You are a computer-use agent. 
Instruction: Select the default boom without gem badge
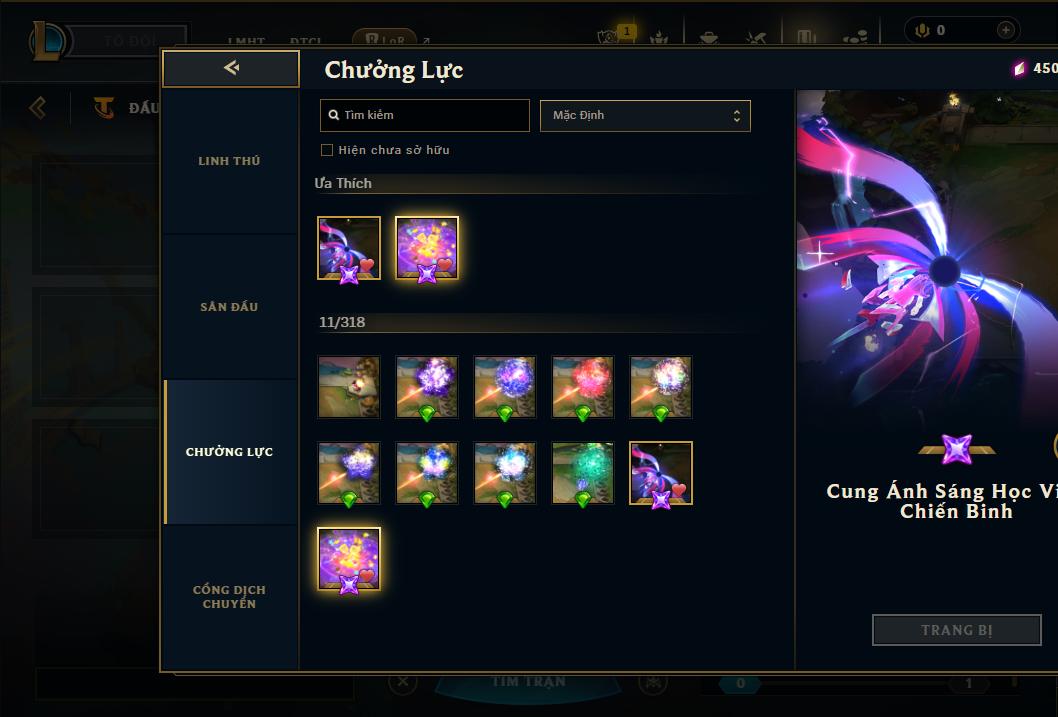click(x=349, y=387)
